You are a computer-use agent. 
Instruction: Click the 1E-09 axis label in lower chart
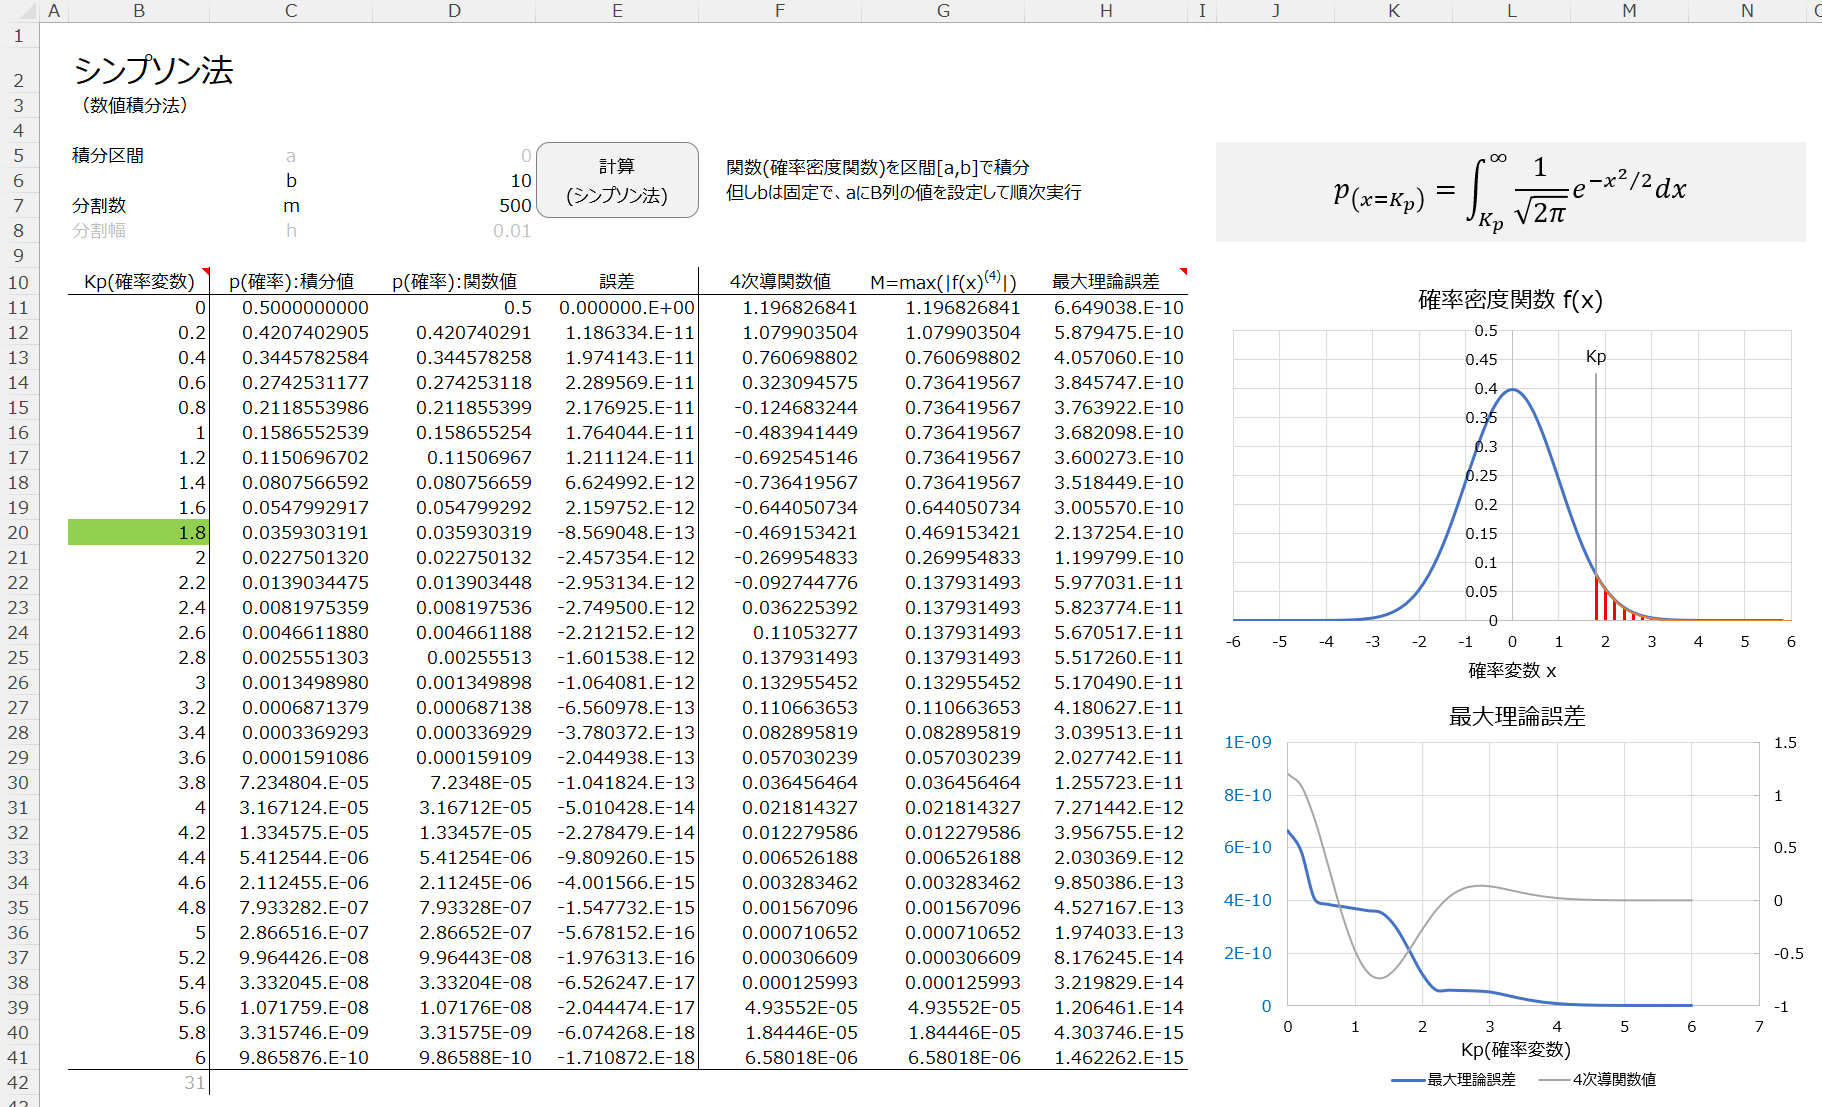pos(1247,742)
